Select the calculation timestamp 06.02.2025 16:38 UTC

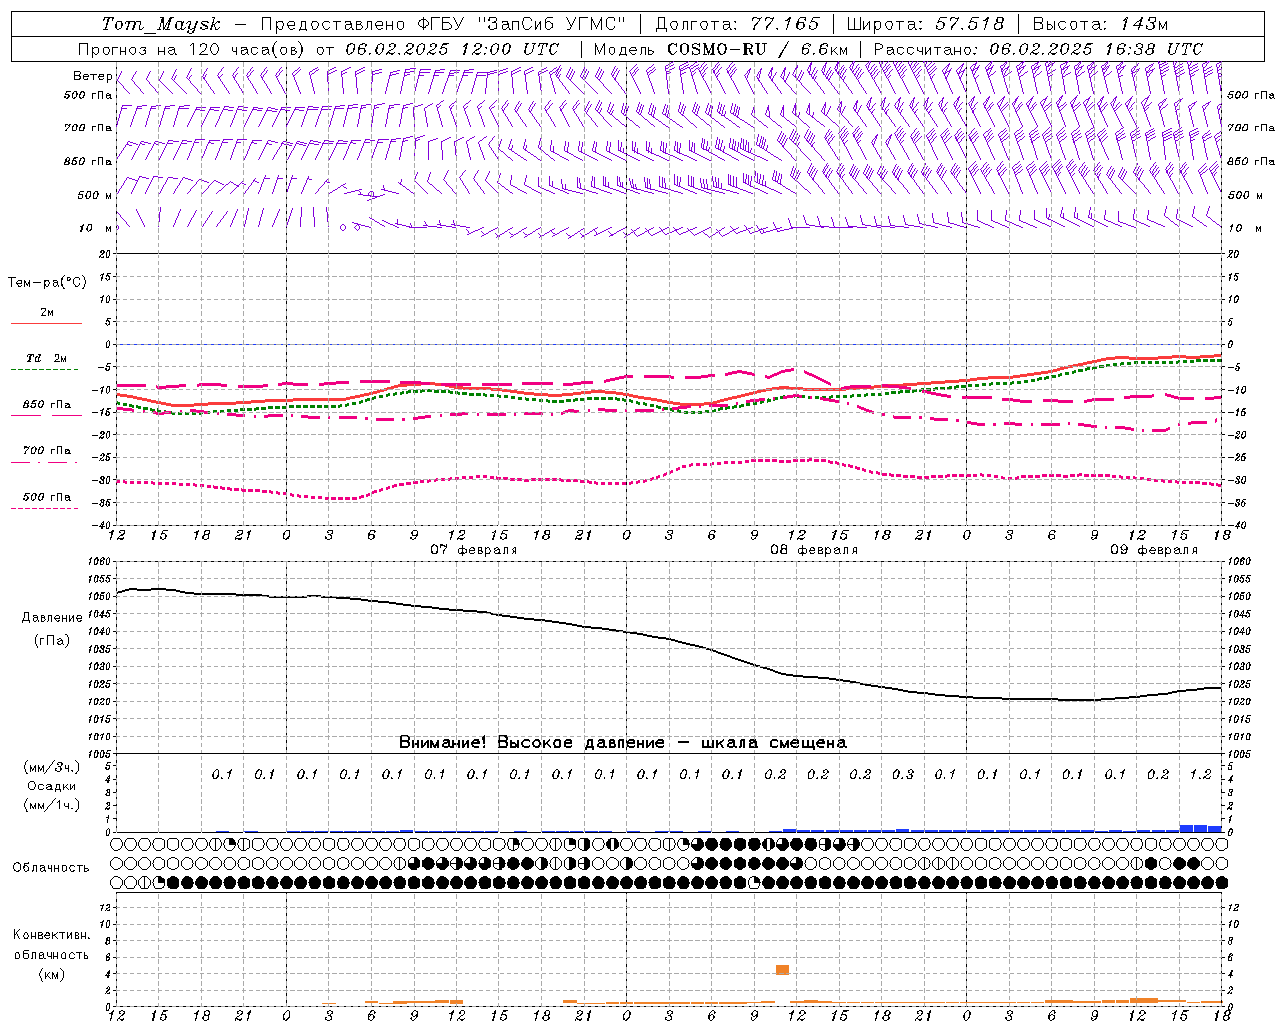(x=1096, y=49)
